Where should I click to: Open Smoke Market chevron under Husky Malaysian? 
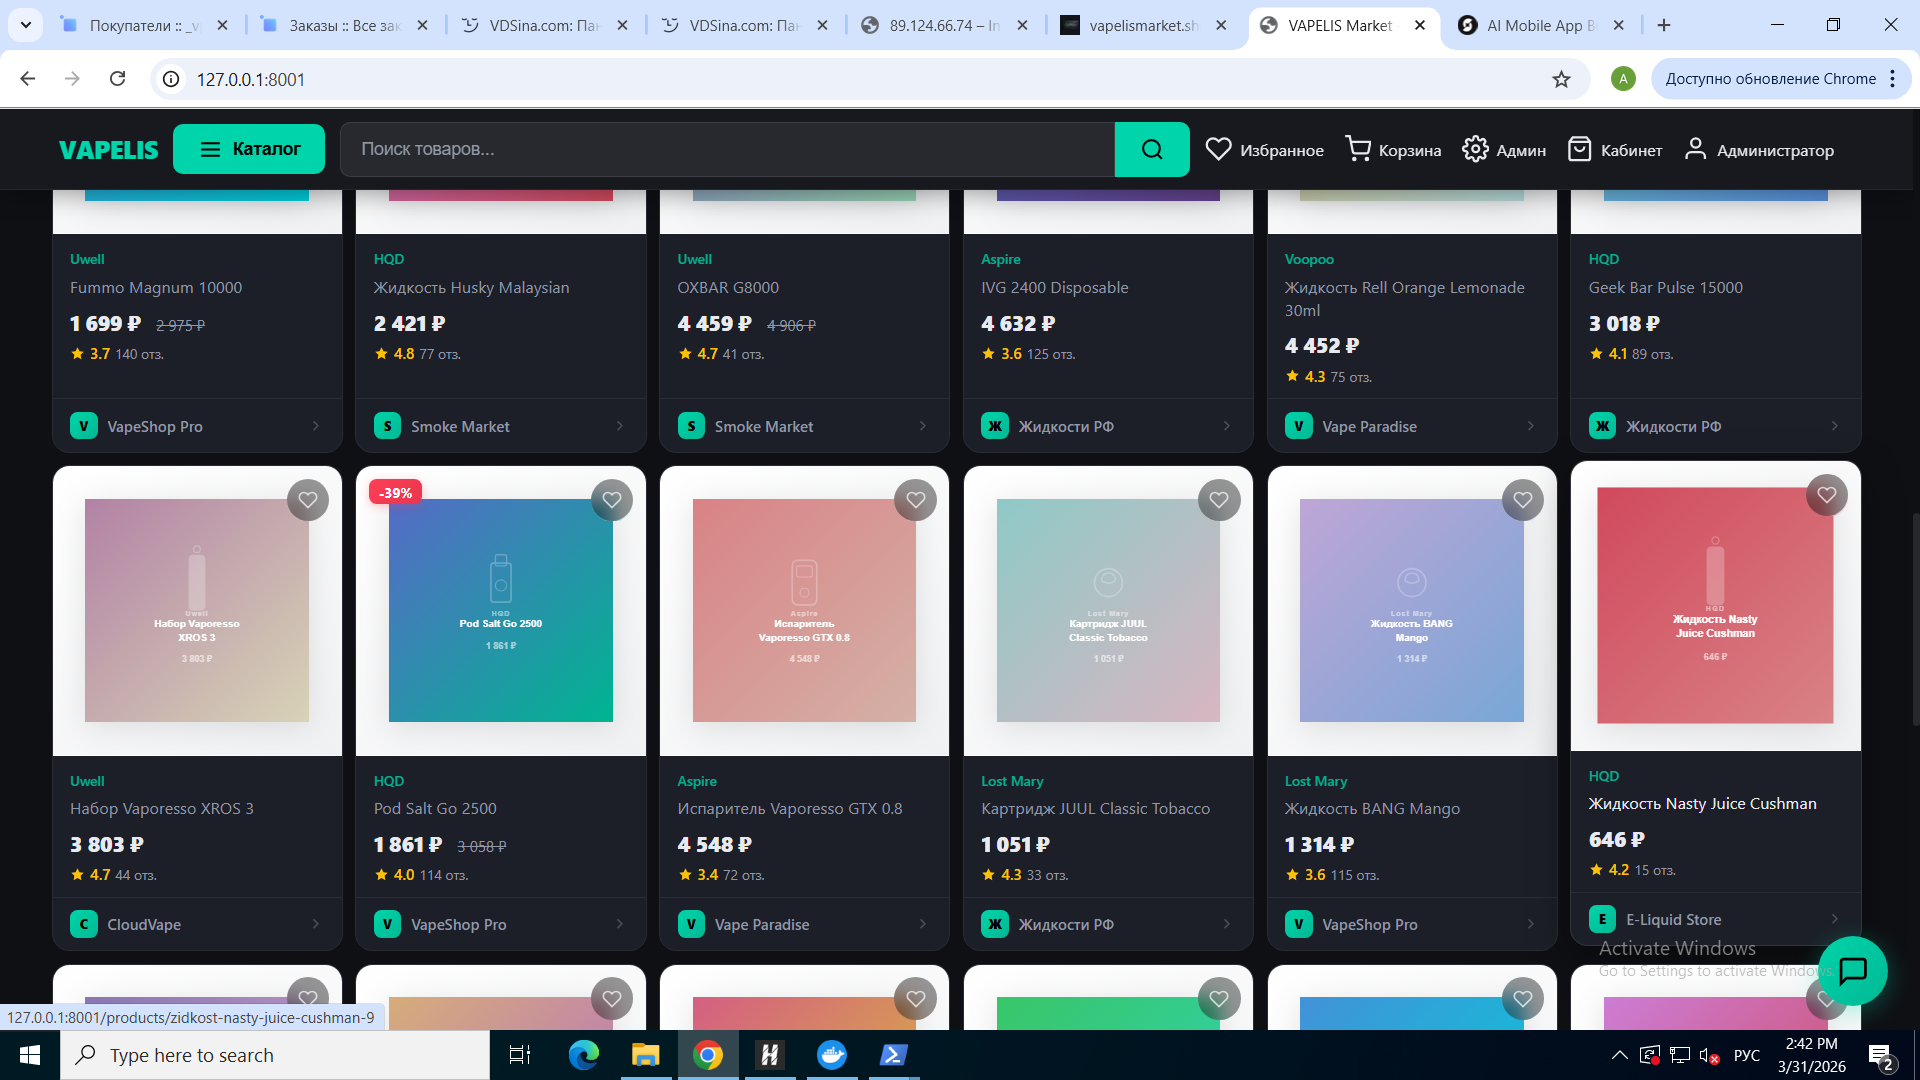point(620,426)
